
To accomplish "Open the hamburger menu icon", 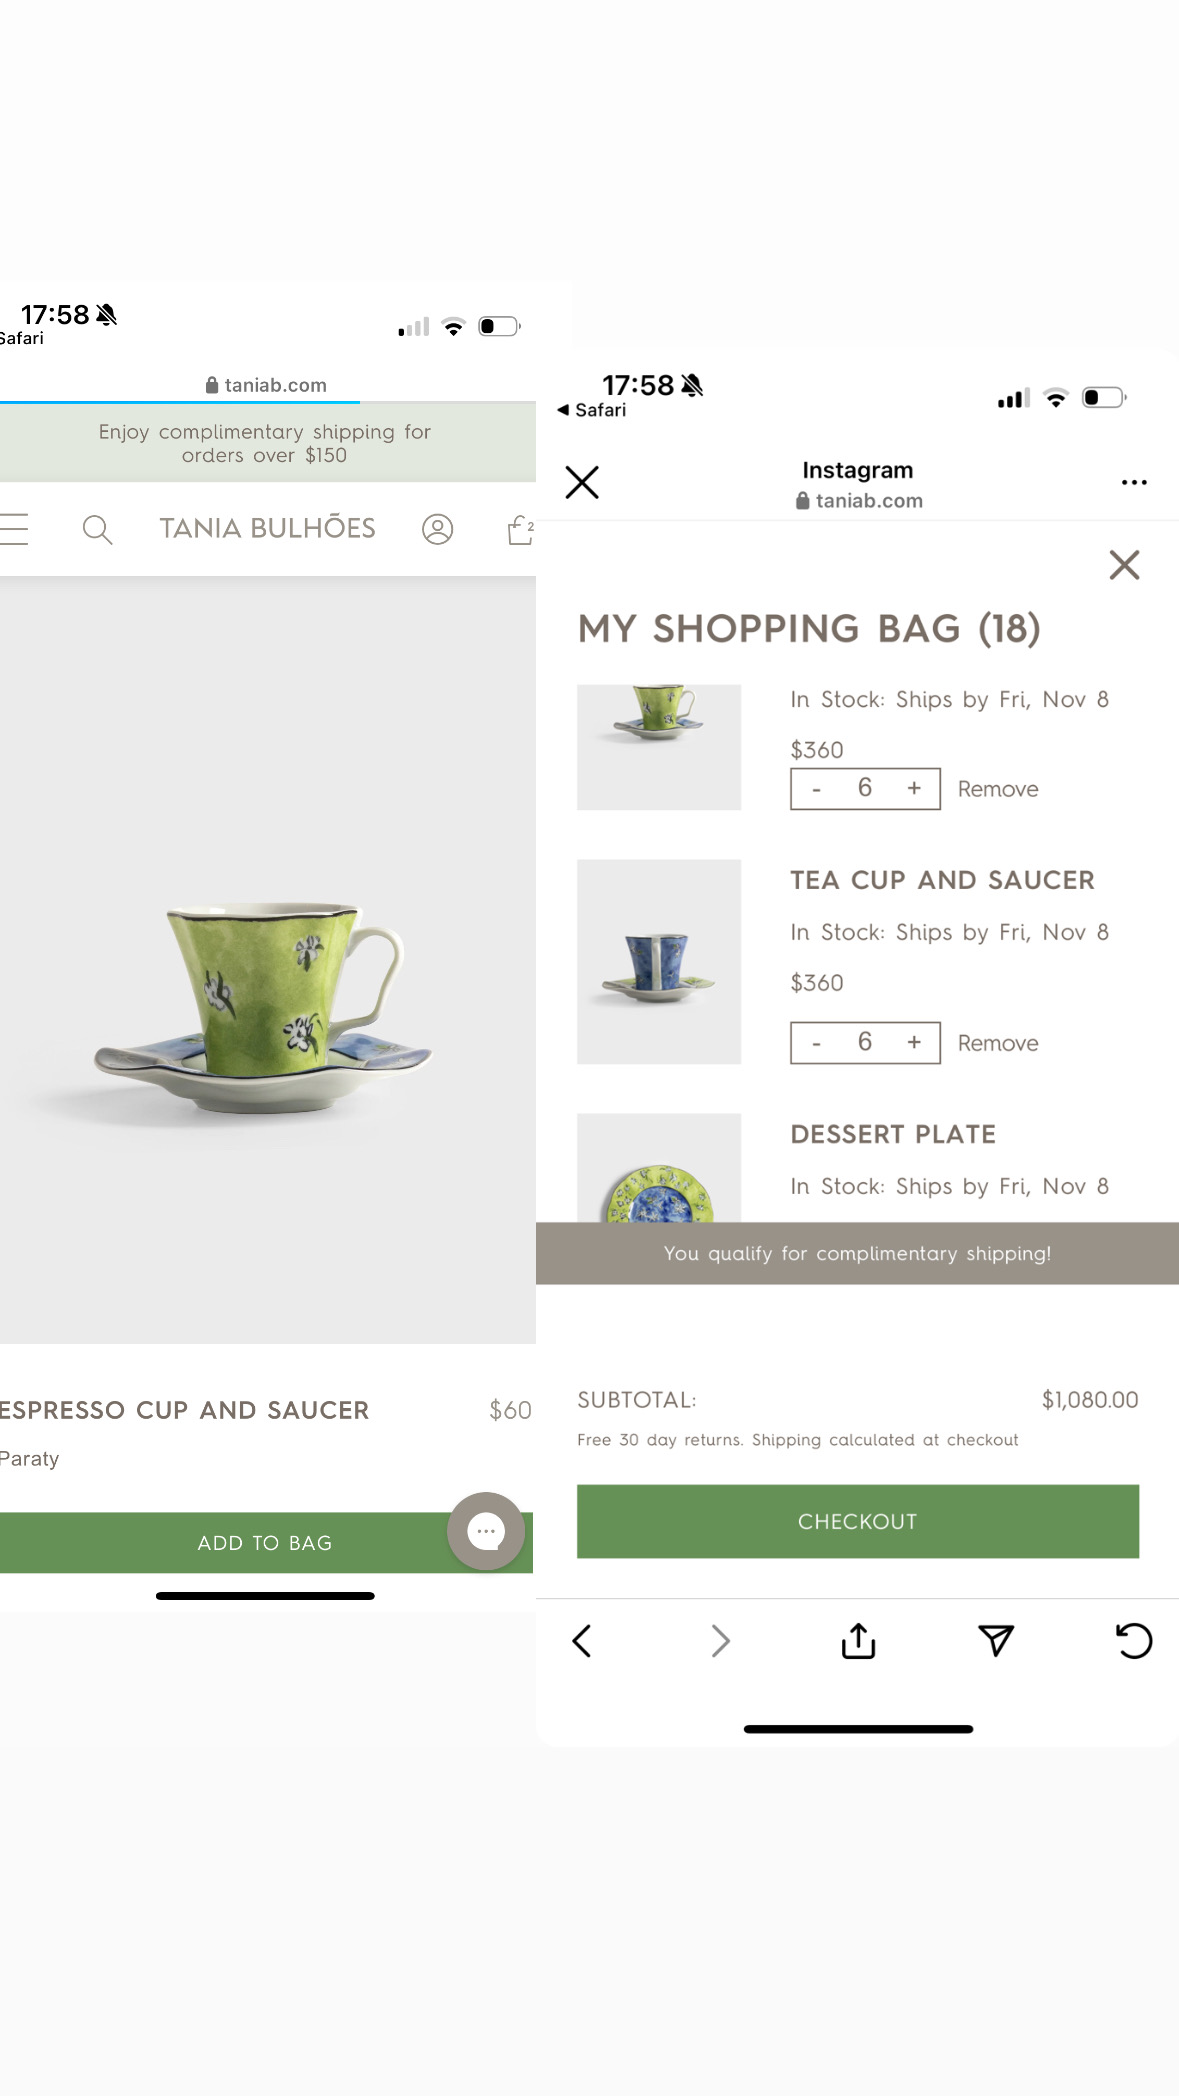I will 14,529.
